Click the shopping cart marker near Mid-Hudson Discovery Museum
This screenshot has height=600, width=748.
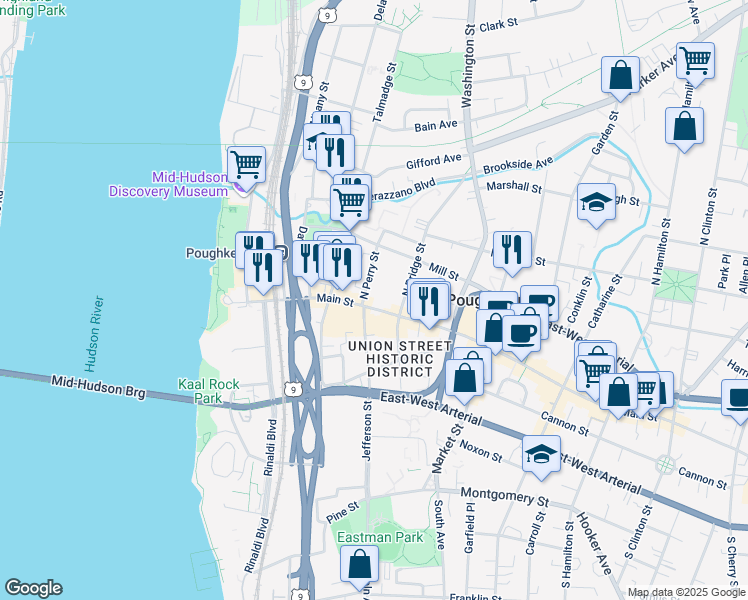click(246, 166)
